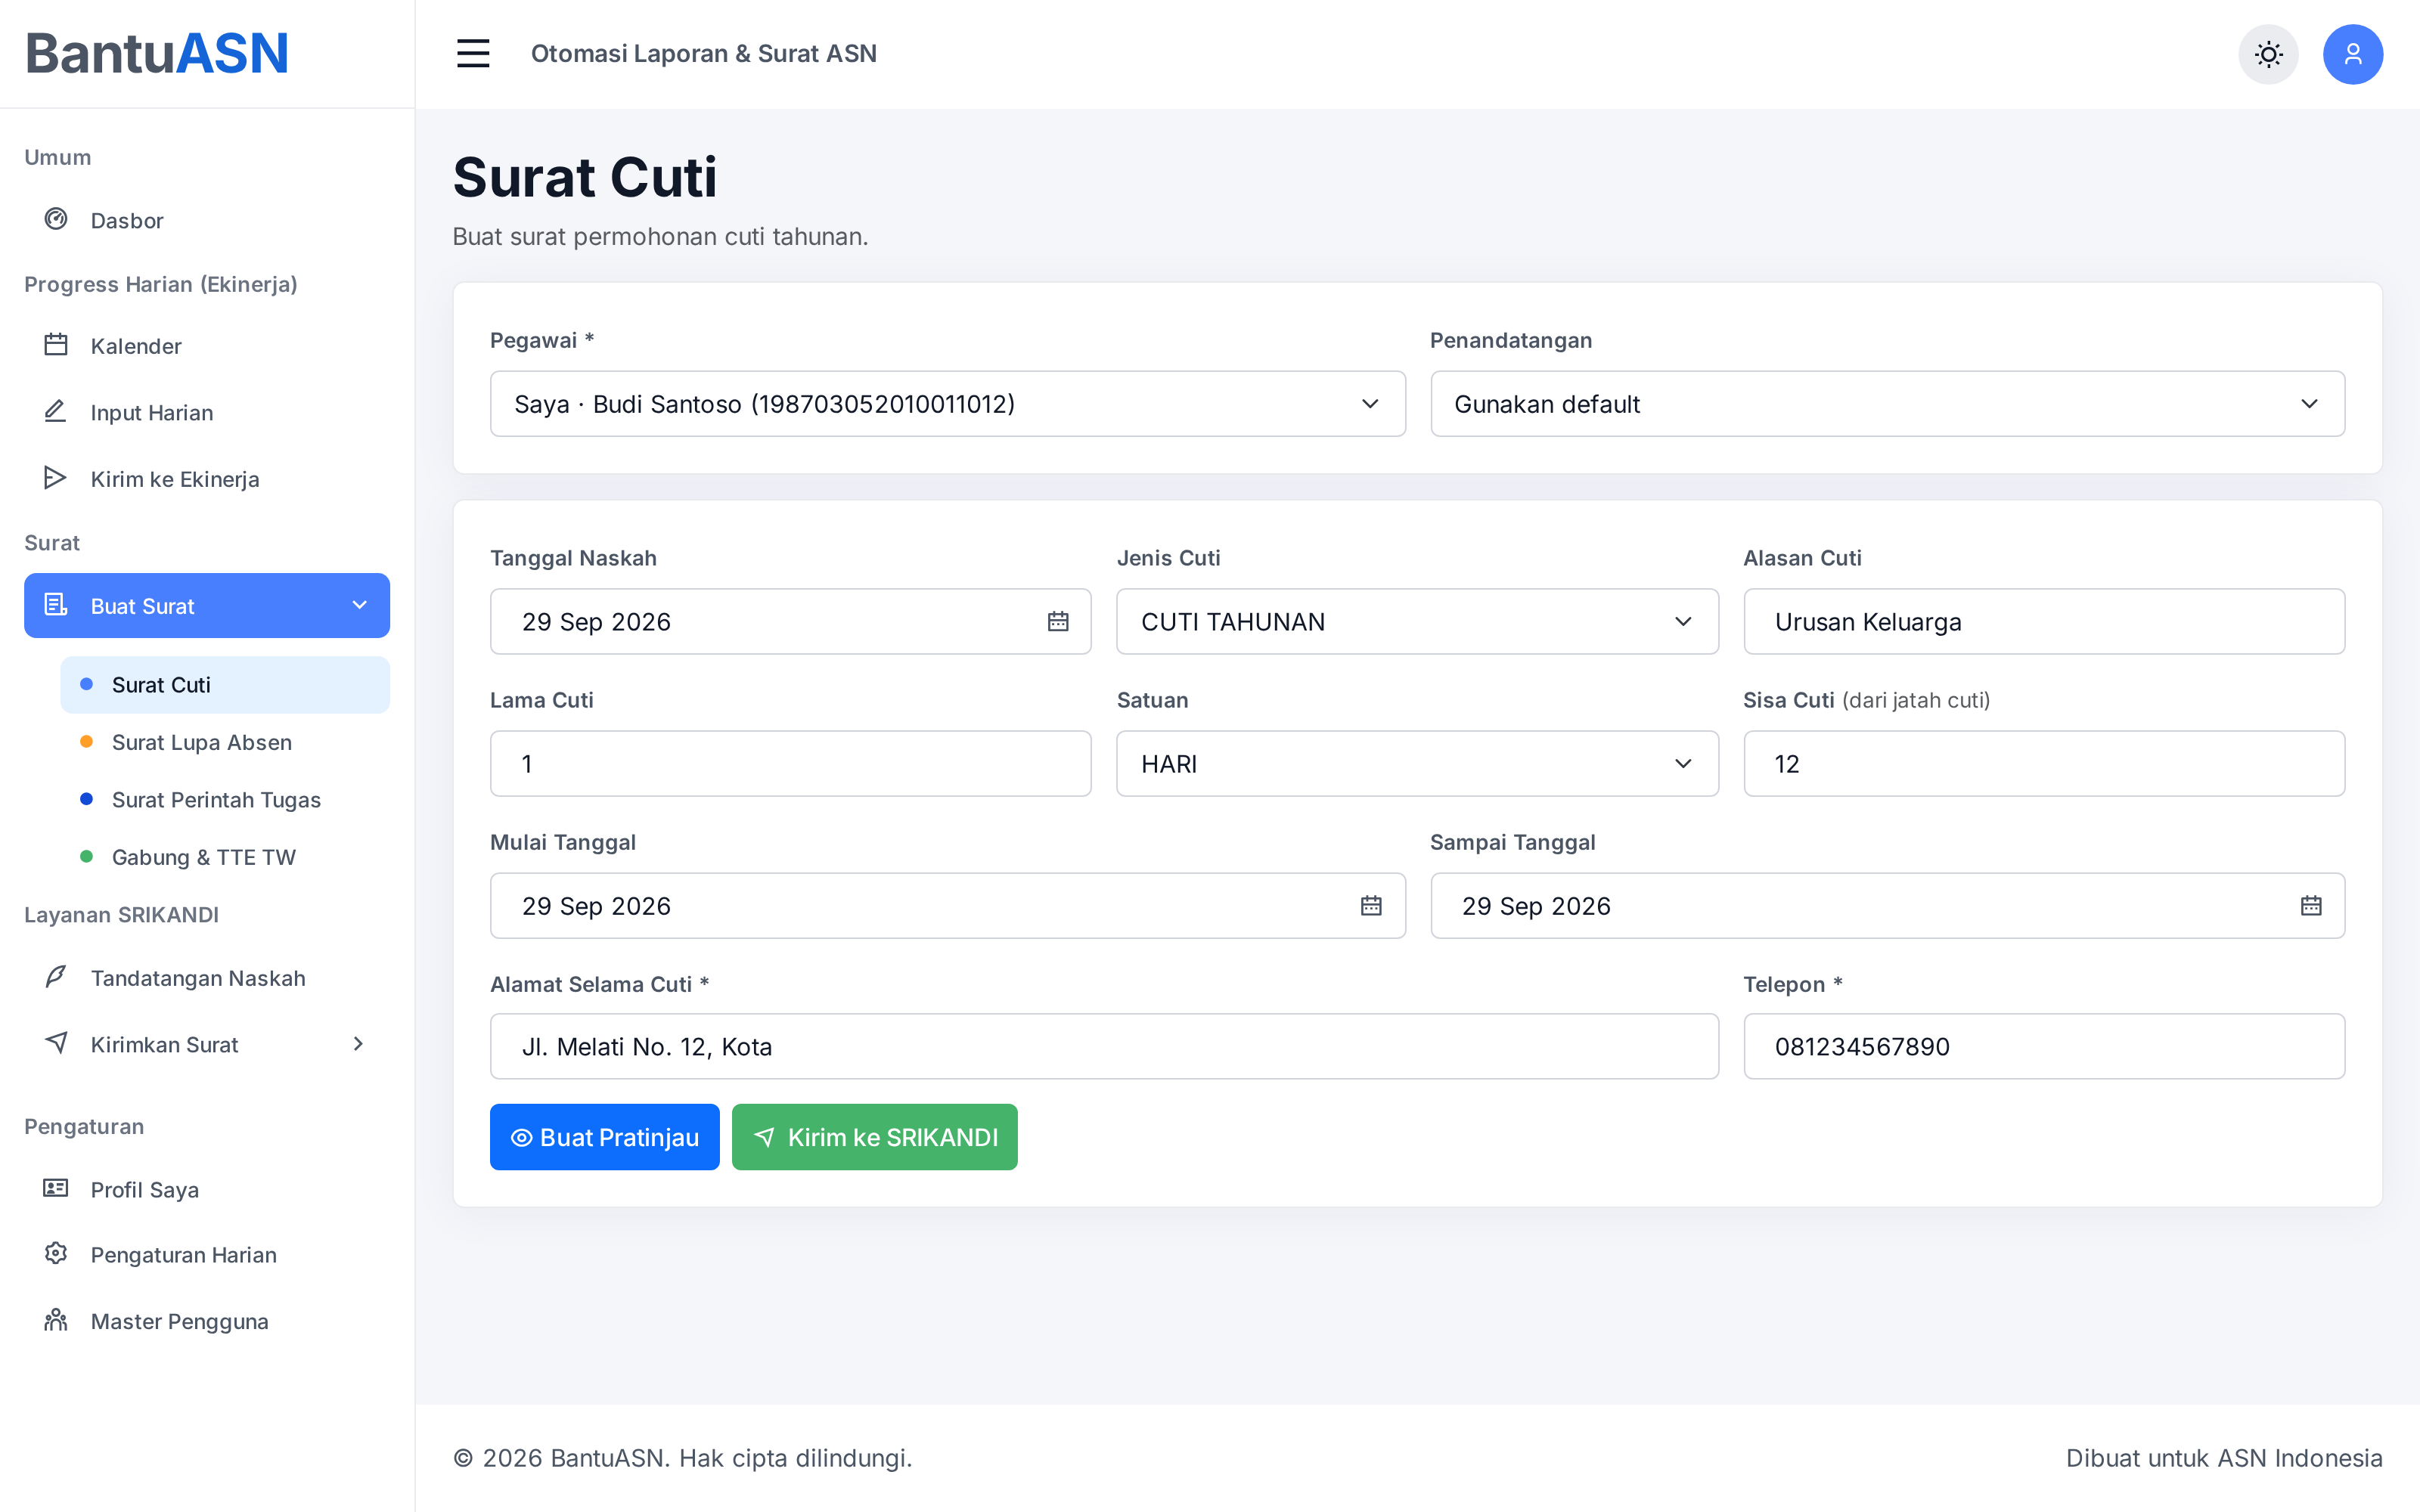Open the user profile avatar icon
The height and width of the screenshot is (1512, 2420).
pyautogui.click(x=2352, y=54)
